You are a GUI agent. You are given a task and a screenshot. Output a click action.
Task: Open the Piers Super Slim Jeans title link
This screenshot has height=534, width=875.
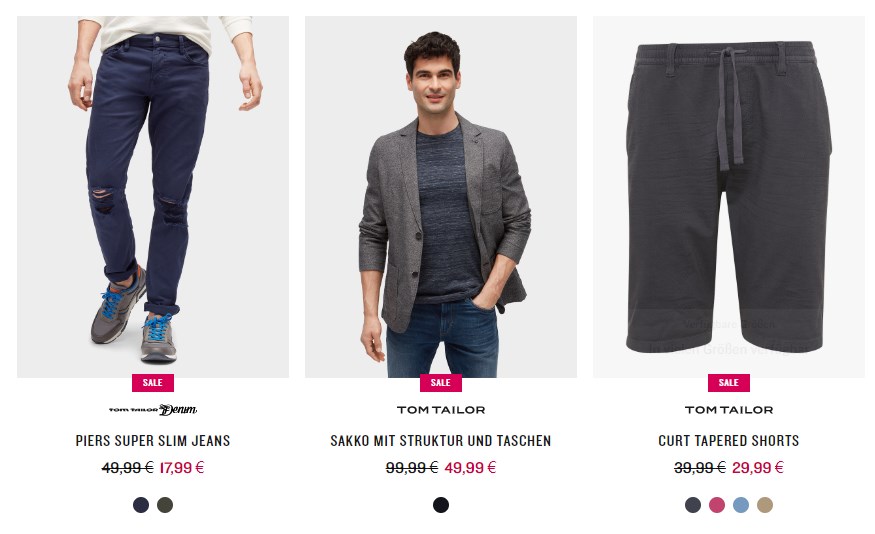(x=153, y=441)
